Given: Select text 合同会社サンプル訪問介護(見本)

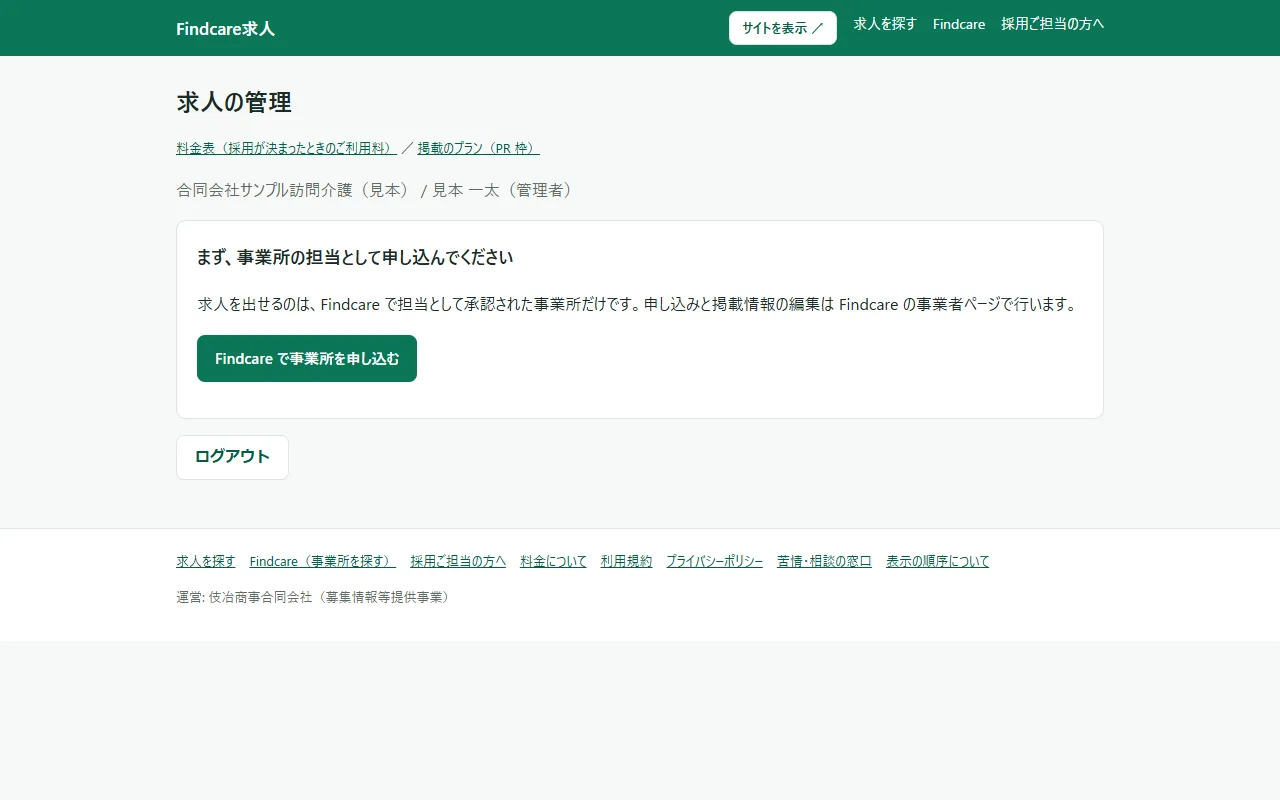Looking at the screenshot, I should tap(296, 190).
